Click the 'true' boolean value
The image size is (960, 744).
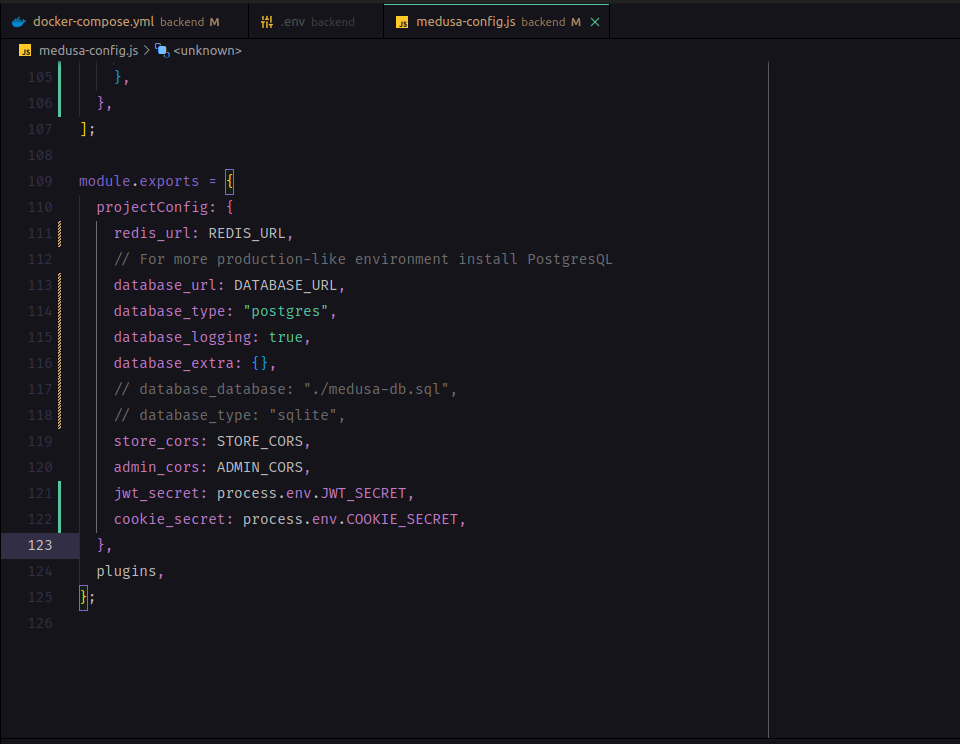pos(286,337)
